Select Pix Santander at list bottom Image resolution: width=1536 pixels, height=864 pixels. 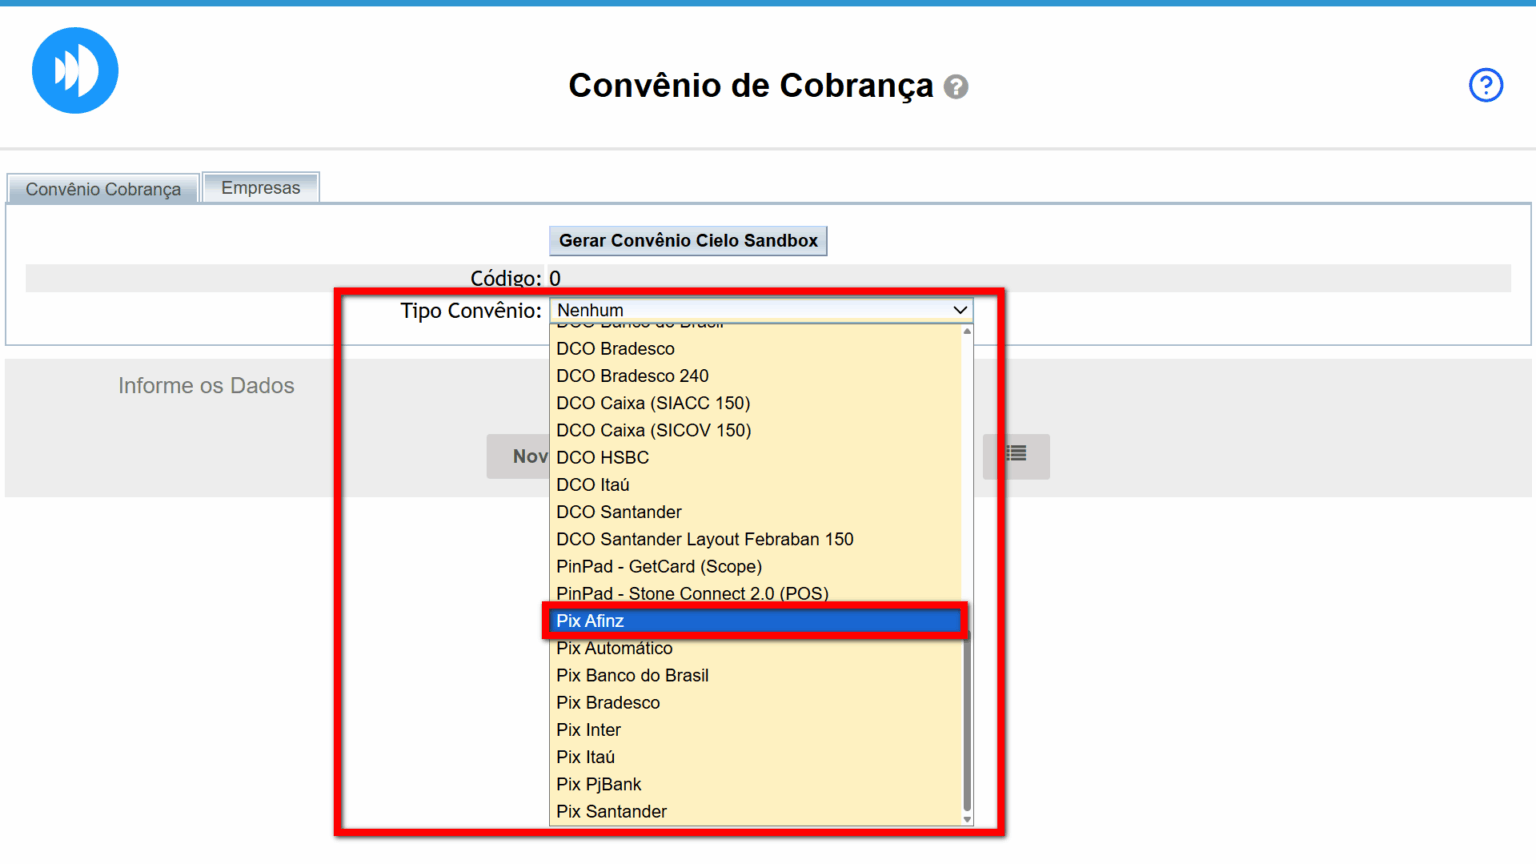(x=611, y=811)
